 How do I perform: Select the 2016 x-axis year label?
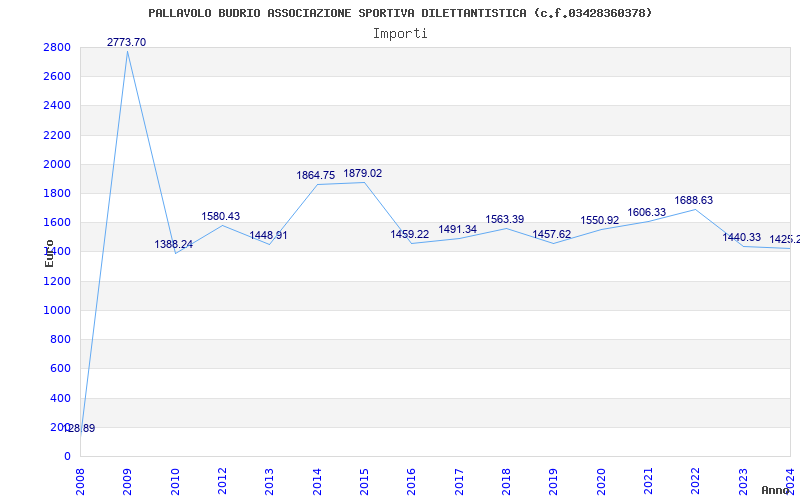(x=412, y=482)
